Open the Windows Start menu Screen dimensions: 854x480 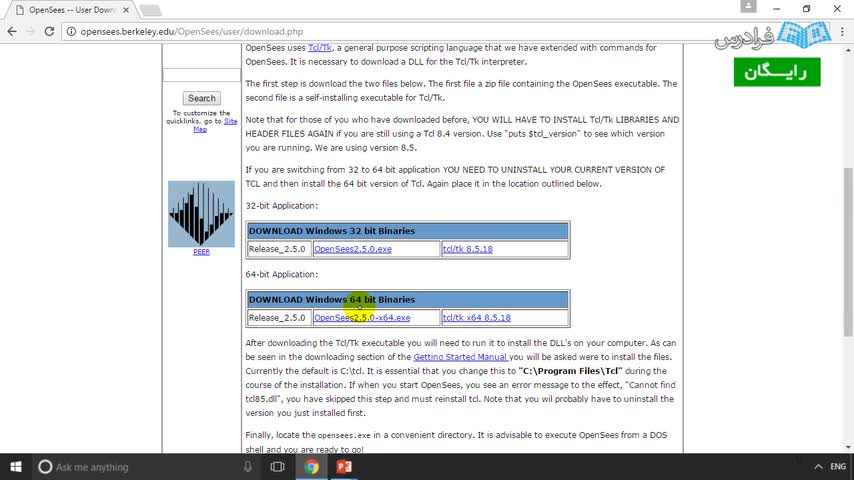16,467
